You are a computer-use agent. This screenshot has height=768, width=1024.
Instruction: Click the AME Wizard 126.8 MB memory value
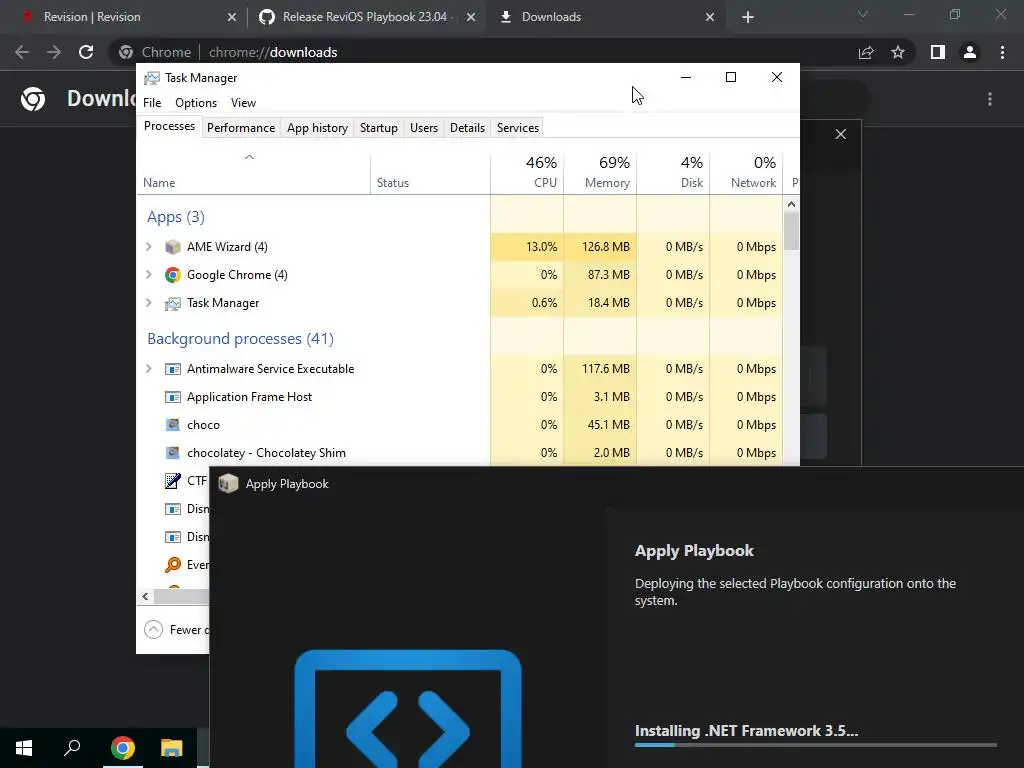[606, 247]
